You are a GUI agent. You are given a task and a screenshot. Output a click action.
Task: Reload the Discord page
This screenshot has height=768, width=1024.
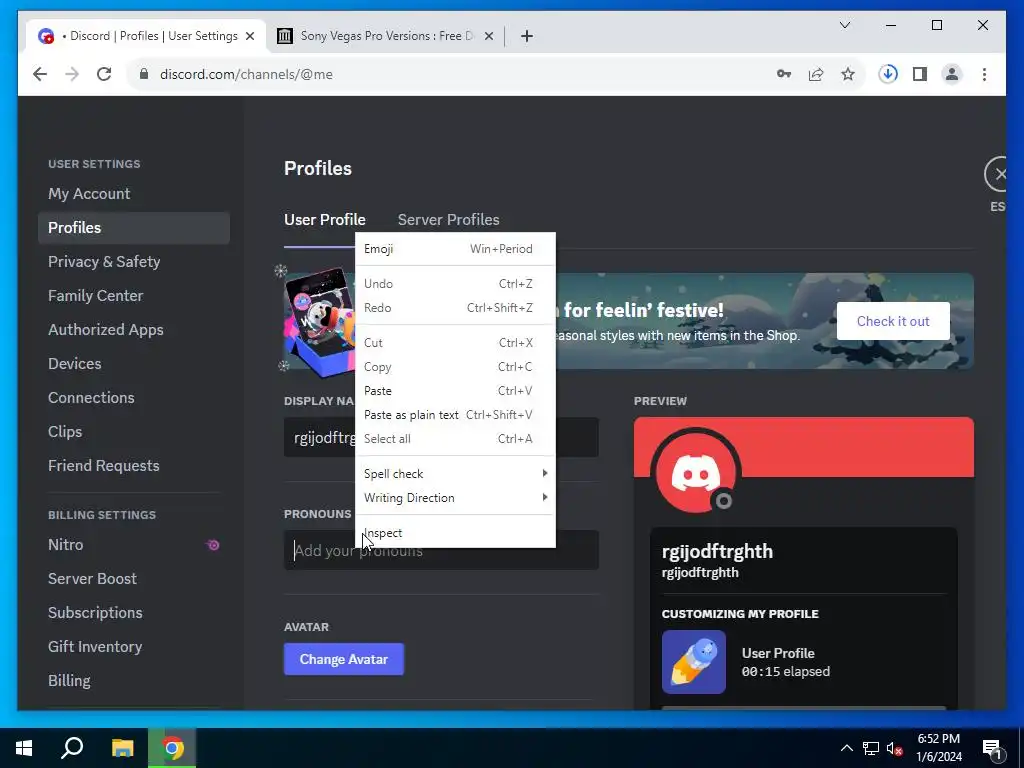tap(104, 74)
